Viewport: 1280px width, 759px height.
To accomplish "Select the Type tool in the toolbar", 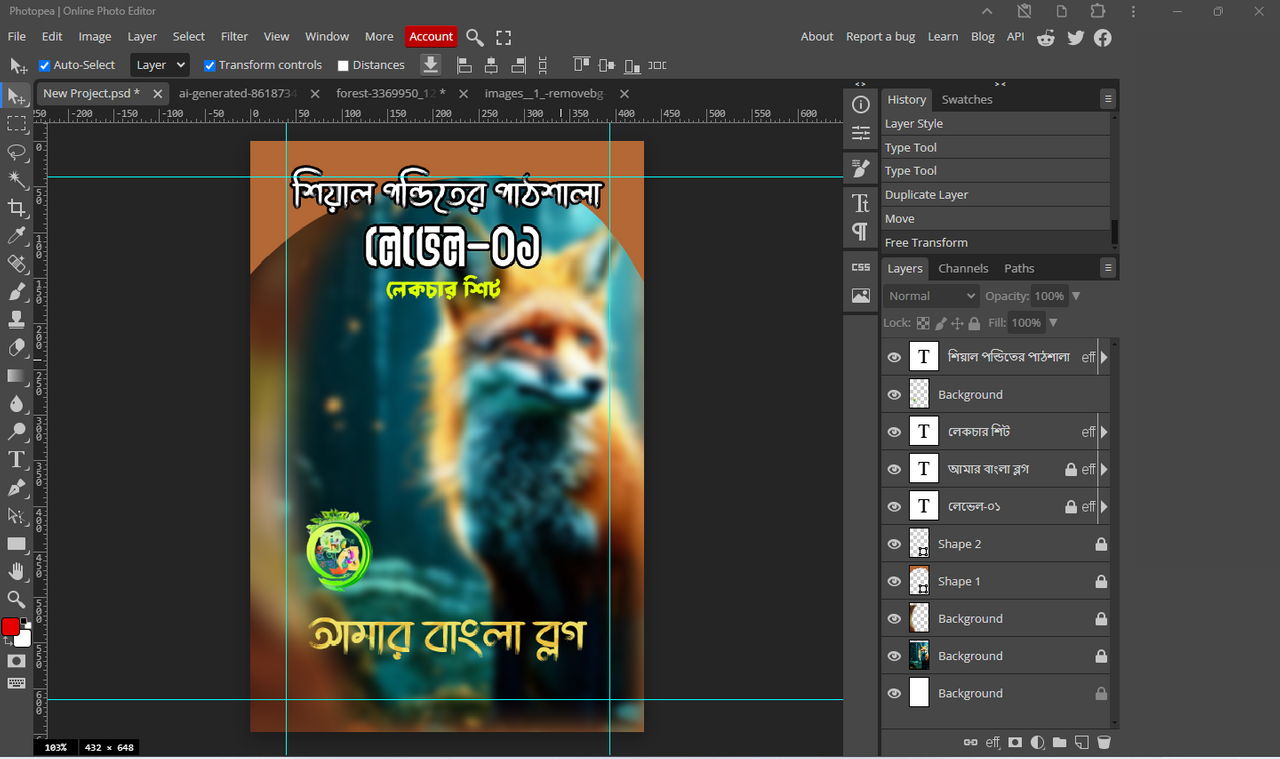I will [17, 460].
